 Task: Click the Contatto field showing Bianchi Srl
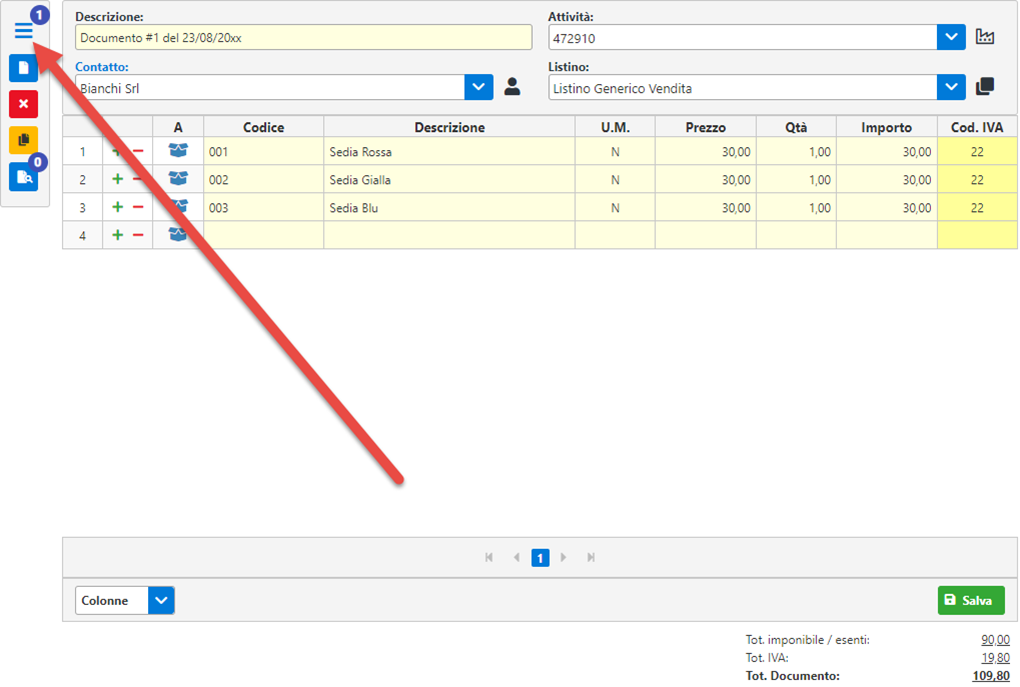(x=270, y=87)
